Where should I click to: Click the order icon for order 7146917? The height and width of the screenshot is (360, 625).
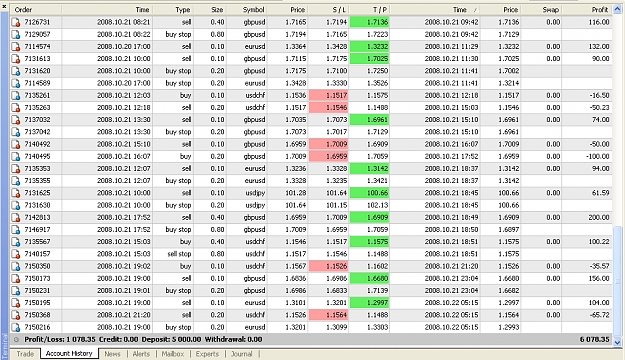pos(16,230)
